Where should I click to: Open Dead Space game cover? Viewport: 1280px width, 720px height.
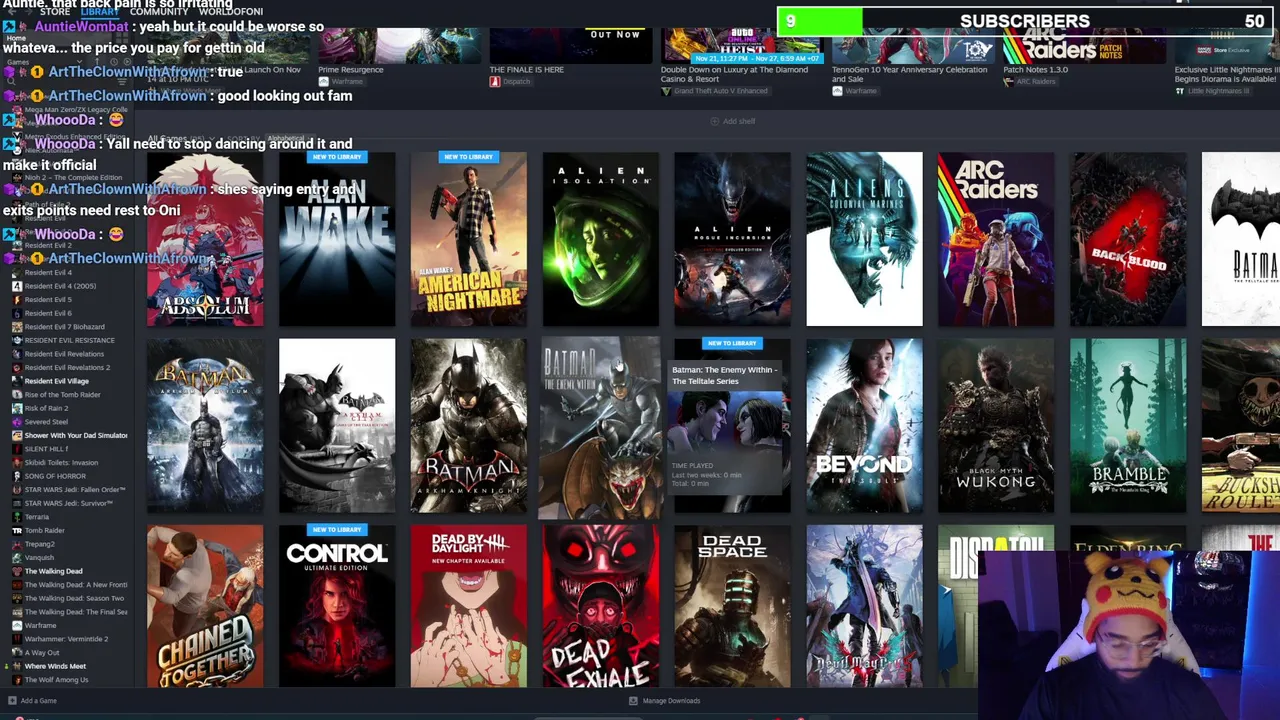[732, 606]
